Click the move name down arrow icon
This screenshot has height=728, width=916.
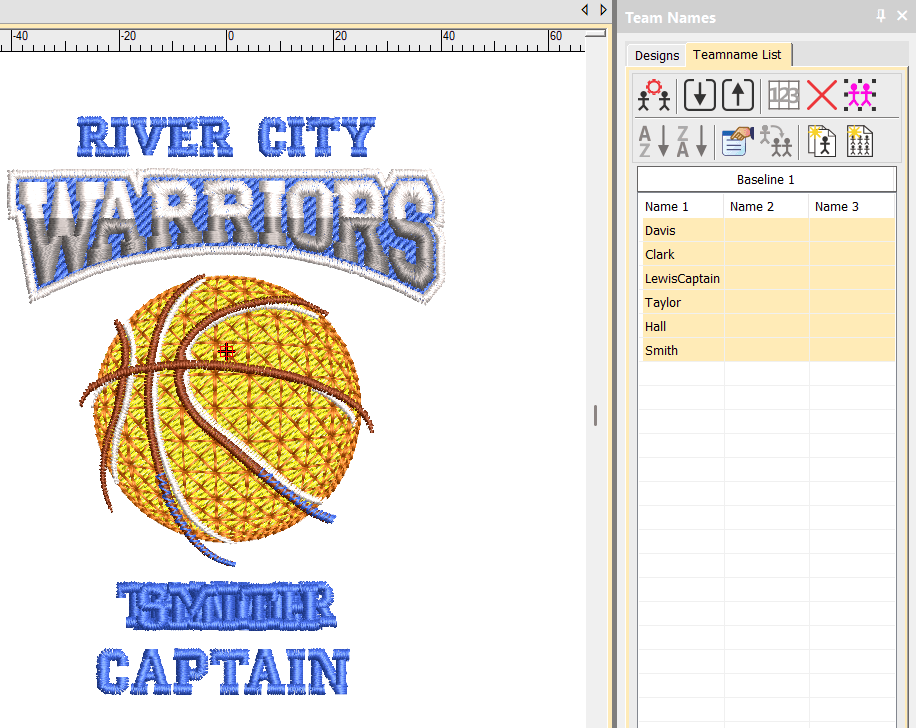pyautogui.click(x=700, y=96)
